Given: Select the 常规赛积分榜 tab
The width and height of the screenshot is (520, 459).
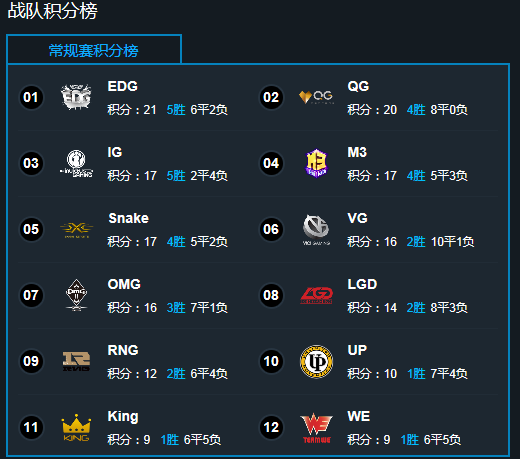Looking at the screenshot, I should pos(94,49).
